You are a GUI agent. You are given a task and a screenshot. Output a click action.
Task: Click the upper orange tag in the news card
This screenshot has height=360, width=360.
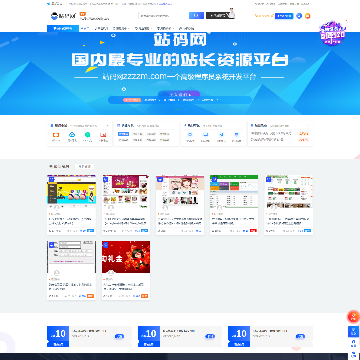coord(304,133)
